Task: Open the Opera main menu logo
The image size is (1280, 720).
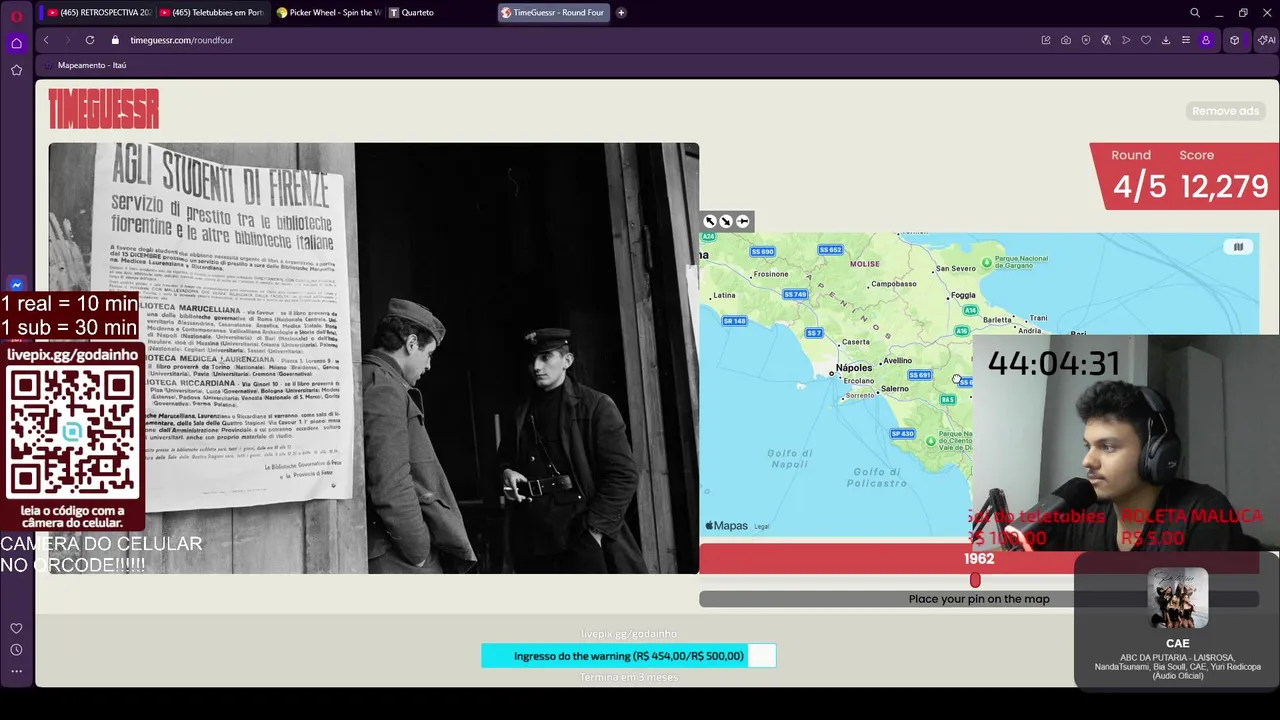Action: [16, 16]
